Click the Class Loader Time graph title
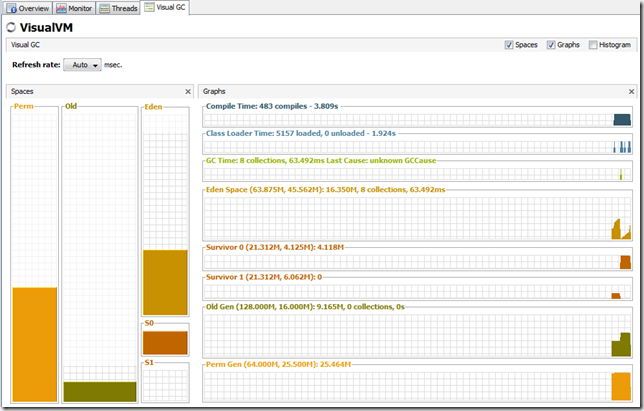 pyautogui.click(x=301, y=133)
